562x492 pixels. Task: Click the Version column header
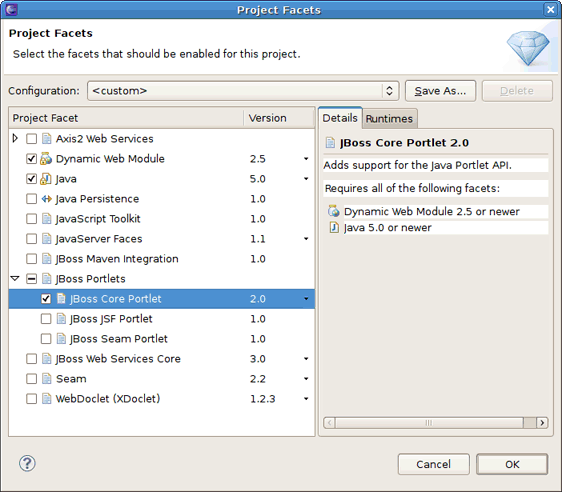tap(279, 118)
